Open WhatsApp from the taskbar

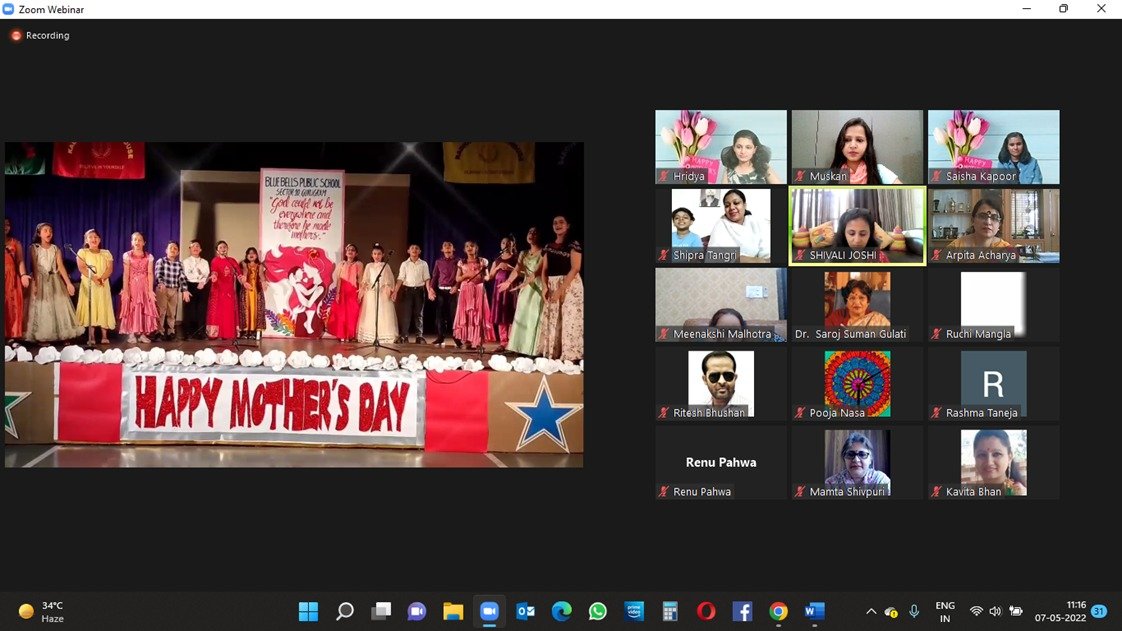598,611
